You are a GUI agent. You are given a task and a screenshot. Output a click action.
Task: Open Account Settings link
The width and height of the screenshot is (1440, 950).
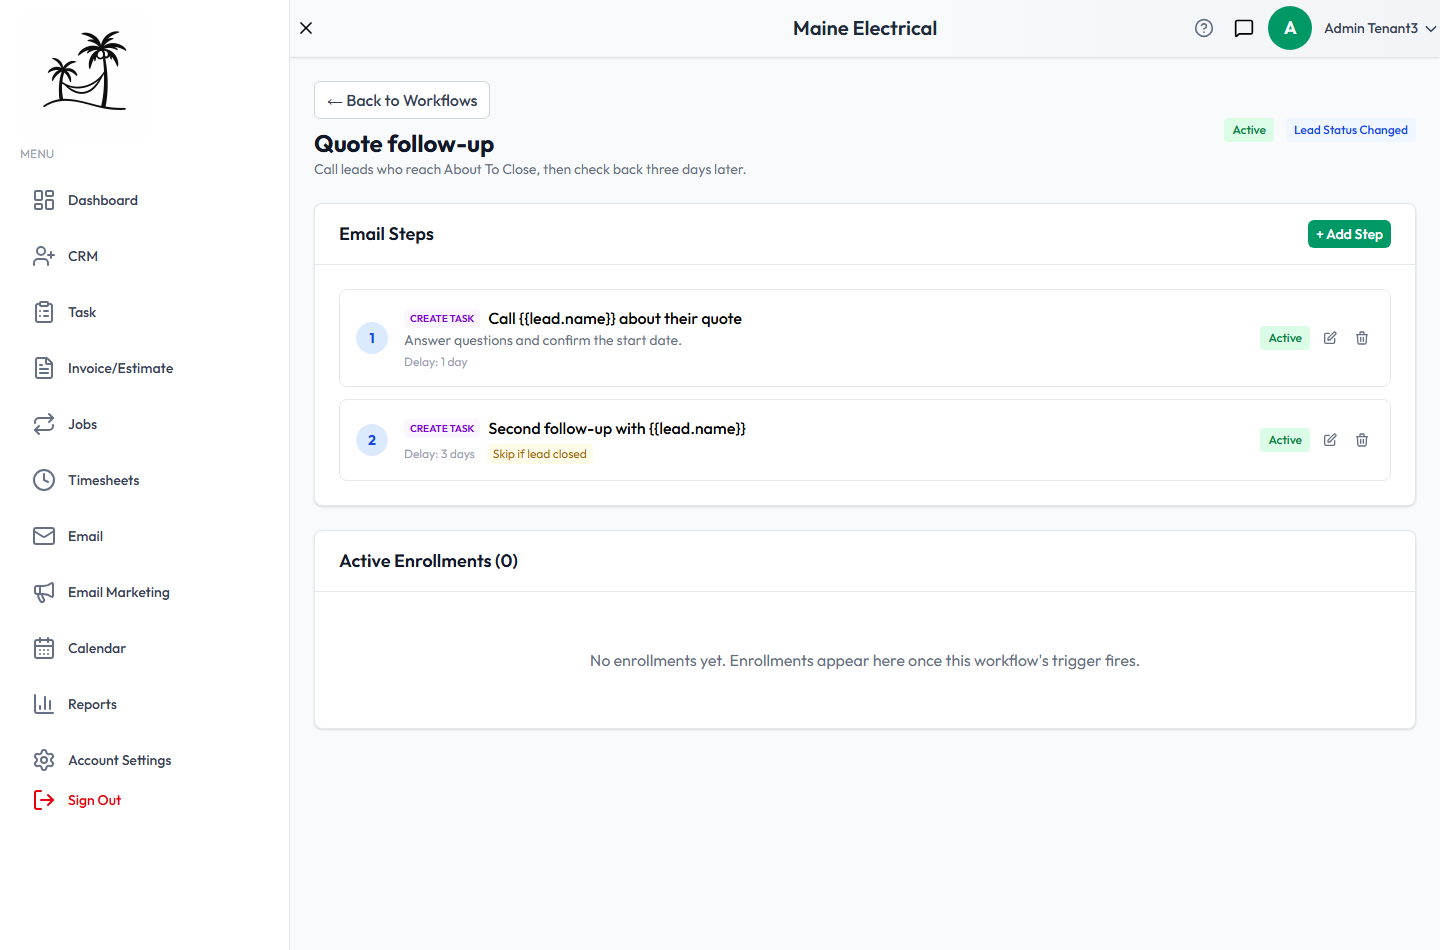tap(120, 760)
